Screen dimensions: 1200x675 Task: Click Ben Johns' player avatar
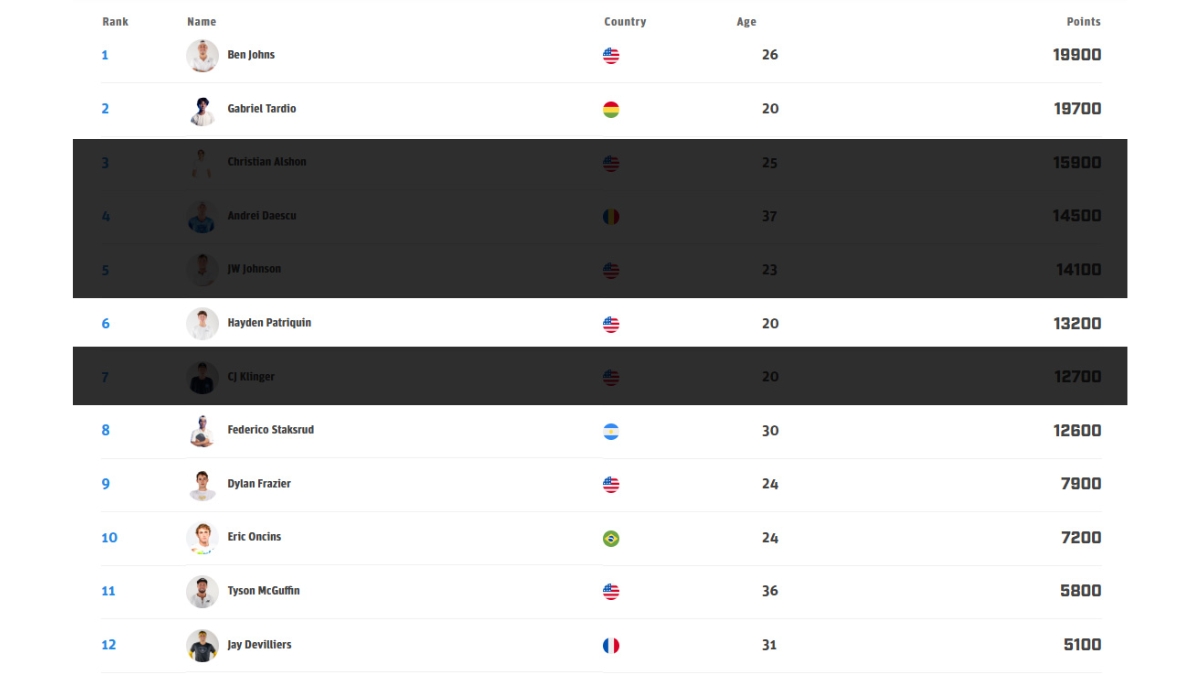(x=202, y=56)
